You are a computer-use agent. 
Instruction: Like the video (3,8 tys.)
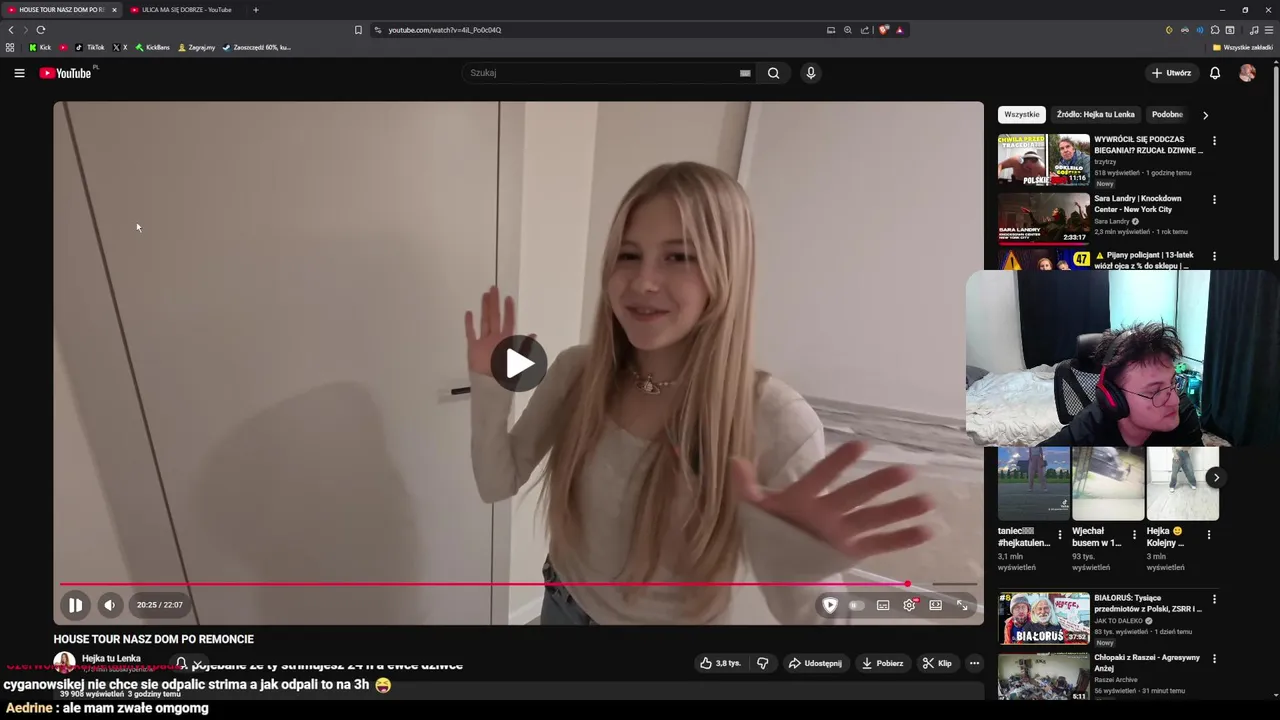[720, 663]
